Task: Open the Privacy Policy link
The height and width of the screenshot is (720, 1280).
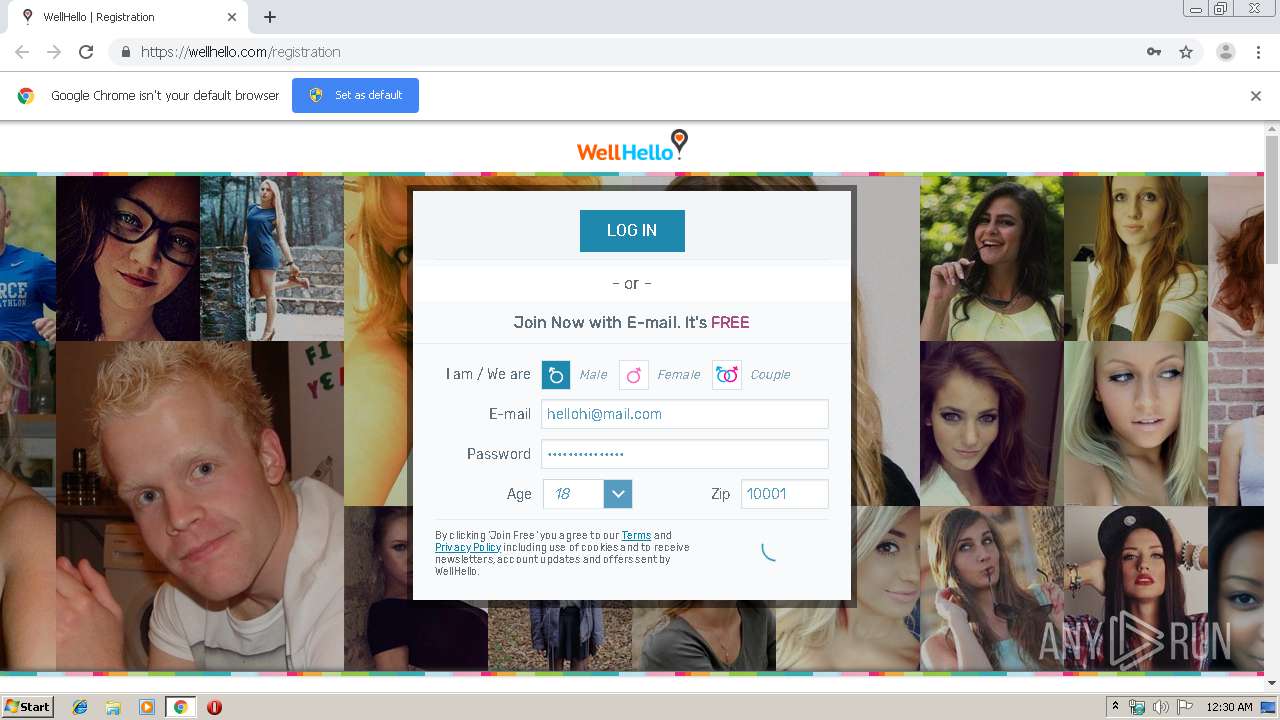Action: pyautogui.click(x=468, y=548)
